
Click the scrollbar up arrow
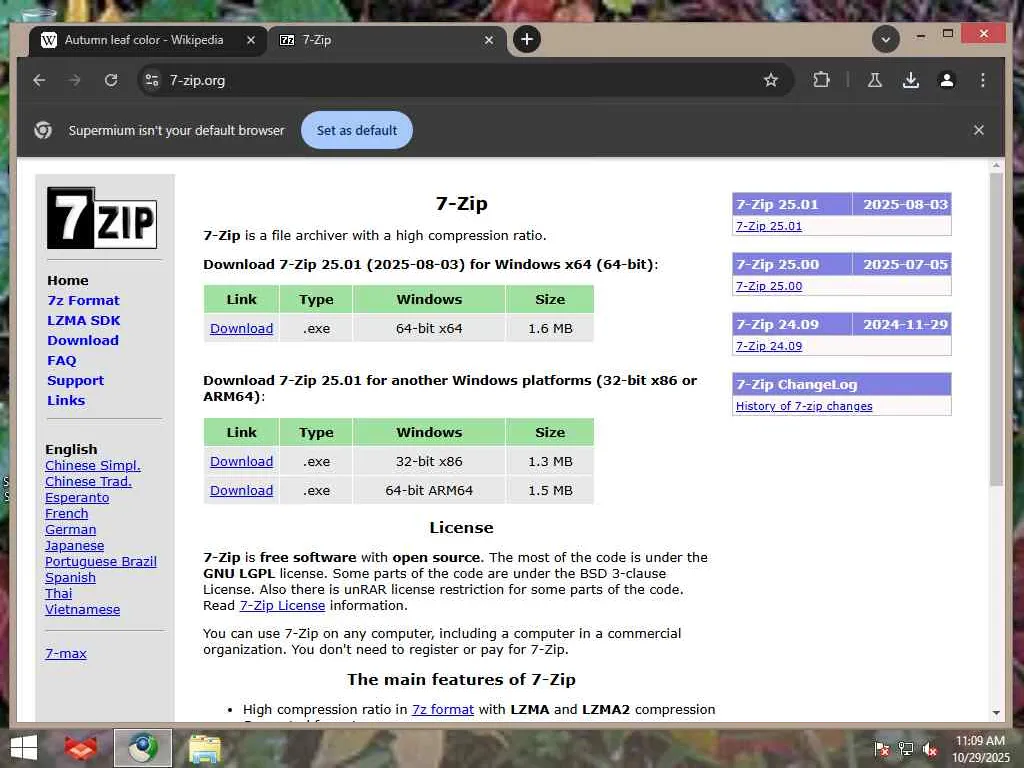[995, 167]
